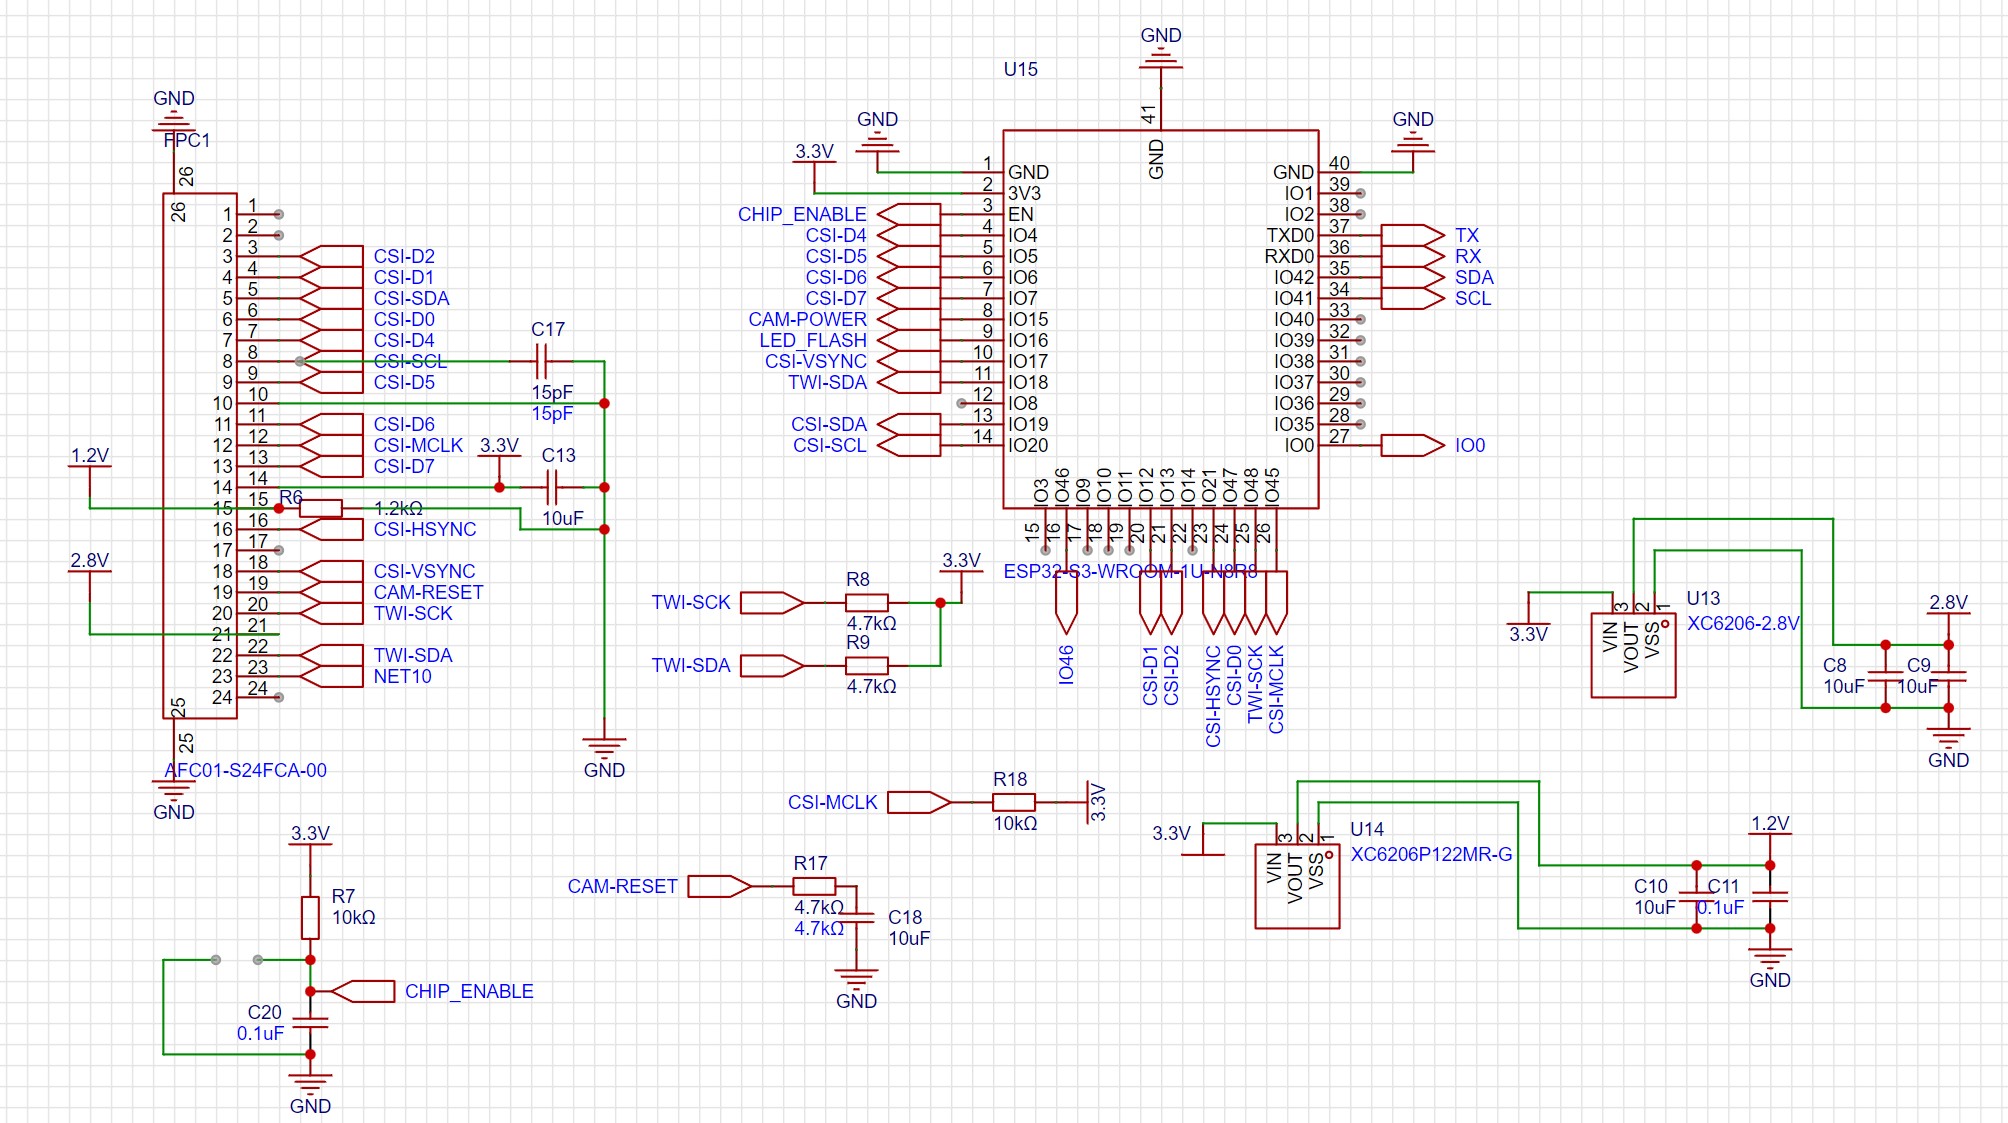
Task: Click the U13 designator text
Action: click(x=1703, y=598)
